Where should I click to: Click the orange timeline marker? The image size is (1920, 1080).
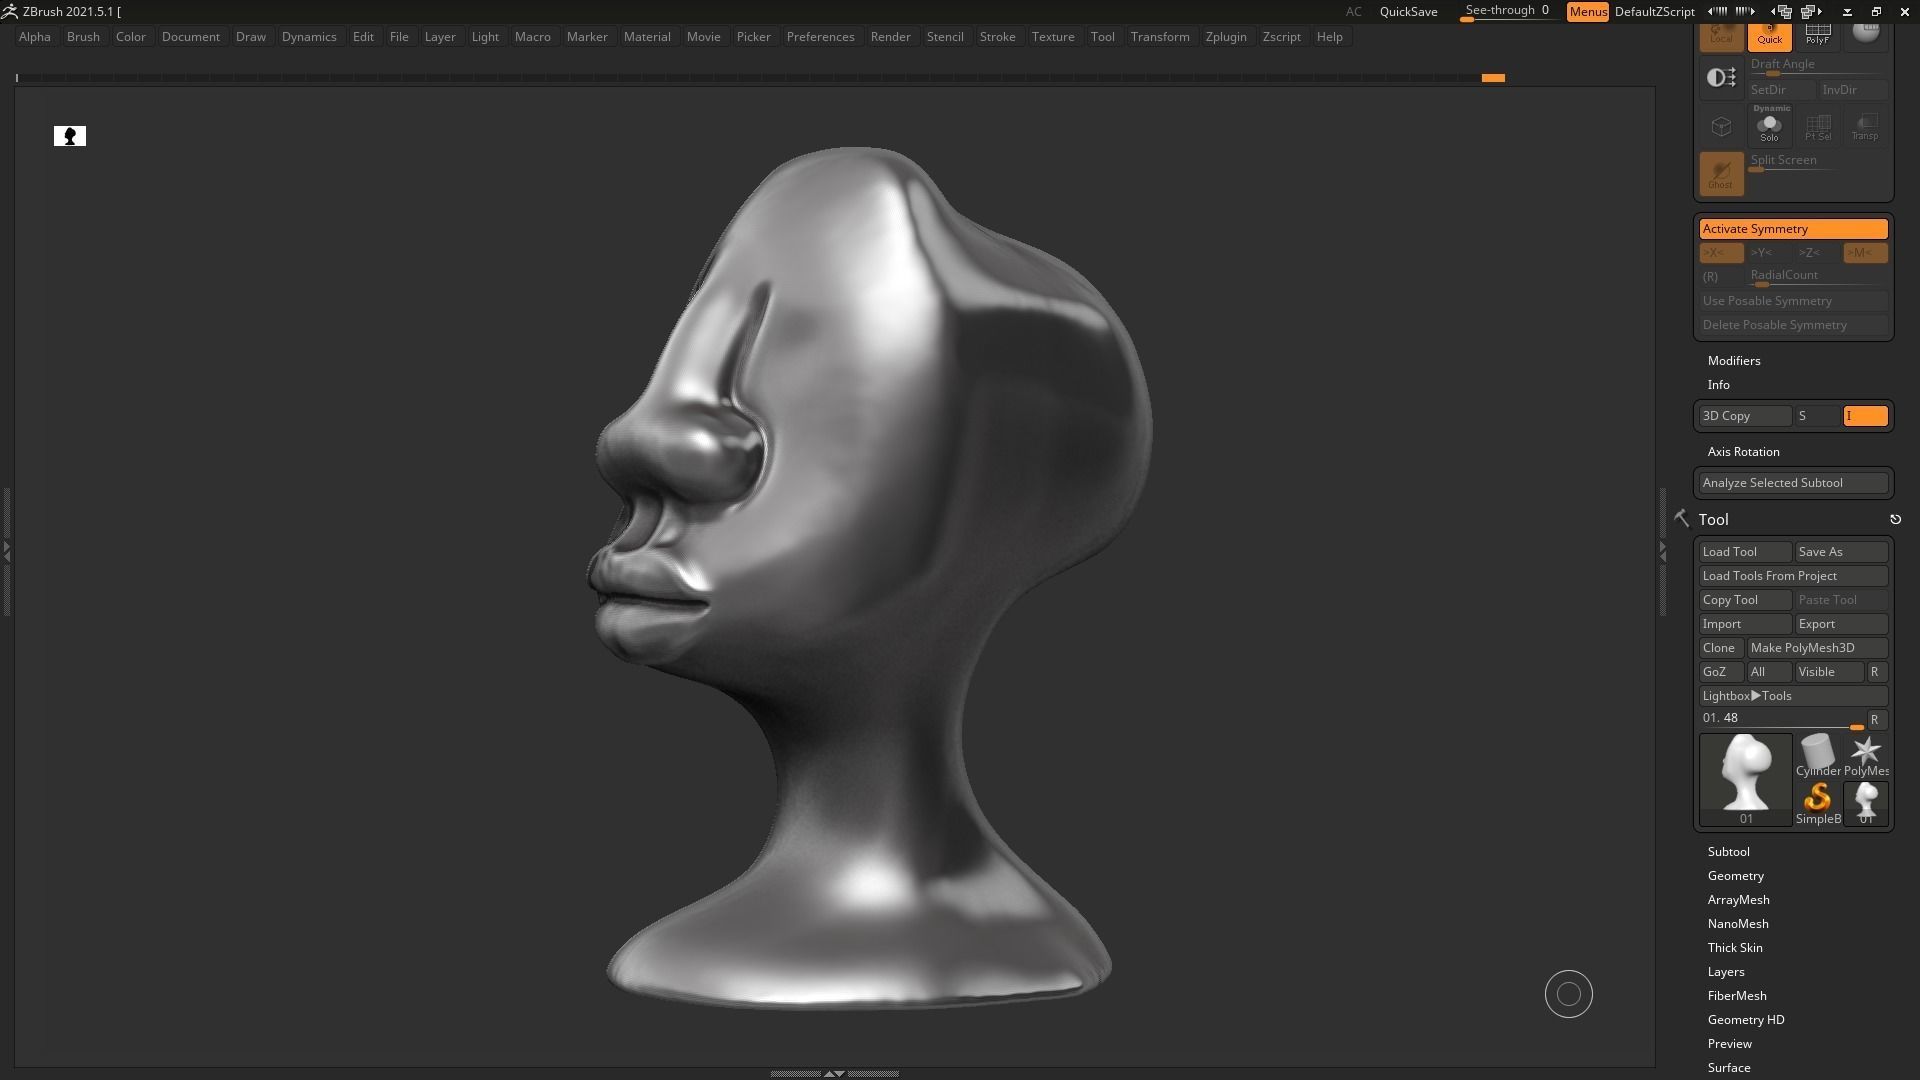(1493, 78)
